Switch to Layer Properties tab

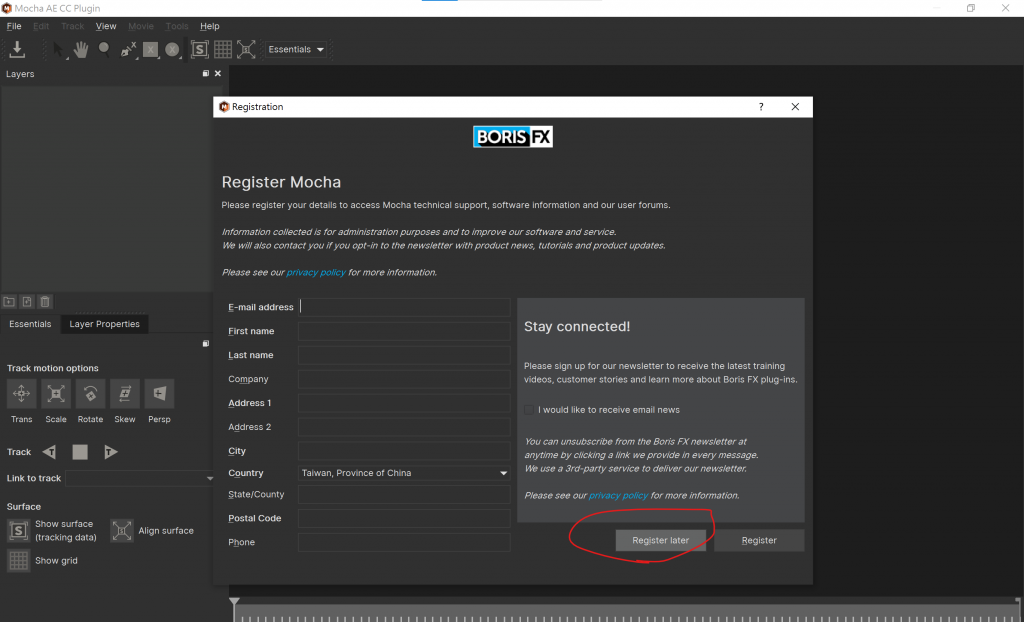click(x=104, y=324)
